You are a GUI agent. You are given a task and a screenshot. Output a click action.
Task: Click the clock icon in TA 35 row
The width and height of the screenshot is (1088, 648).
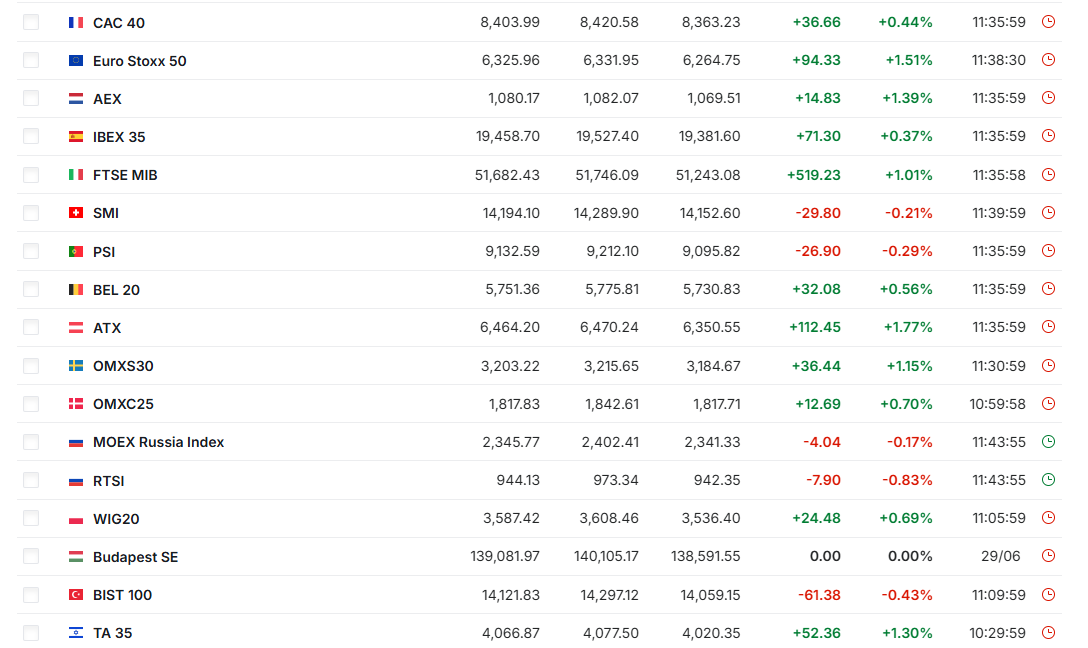pyautogui.click(x=1048, y=632)
